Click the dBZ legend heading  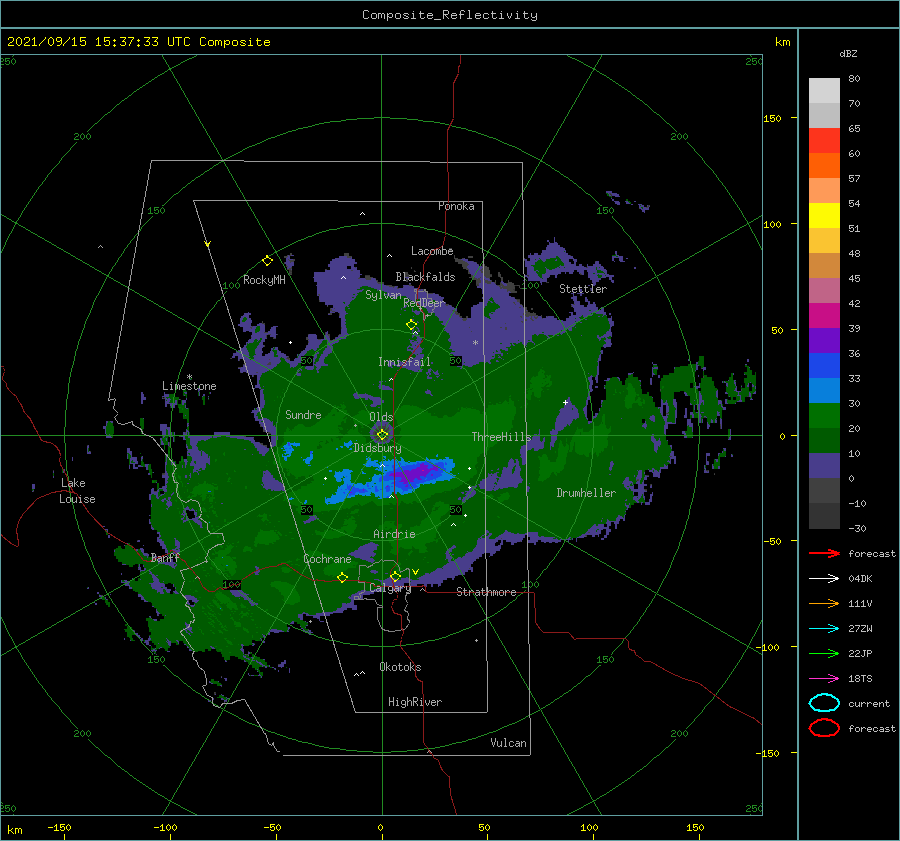pos(848,53)
